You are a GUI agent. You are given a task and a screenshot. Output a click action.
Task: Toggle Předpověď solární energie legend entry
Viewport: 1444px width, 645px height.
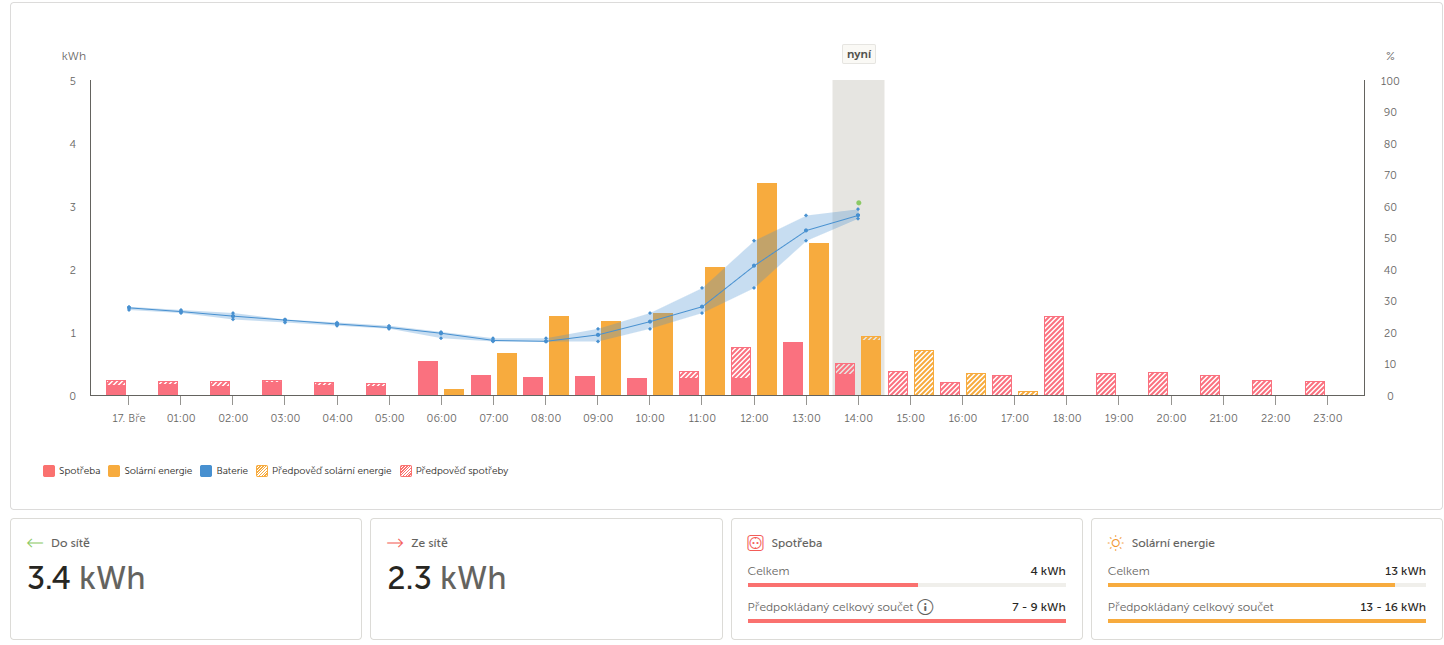[324, 471]
